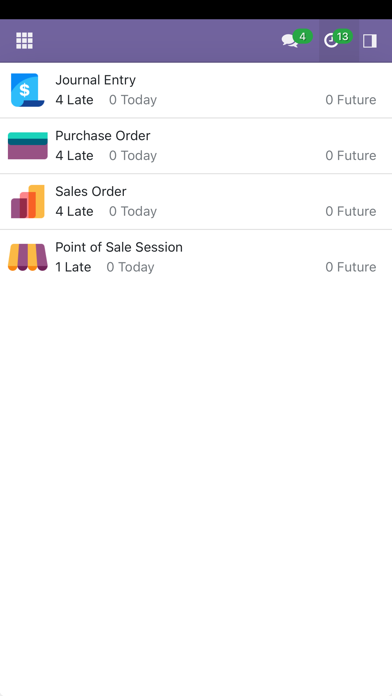Click the Point of Sale awning icon

pos(28,257)
